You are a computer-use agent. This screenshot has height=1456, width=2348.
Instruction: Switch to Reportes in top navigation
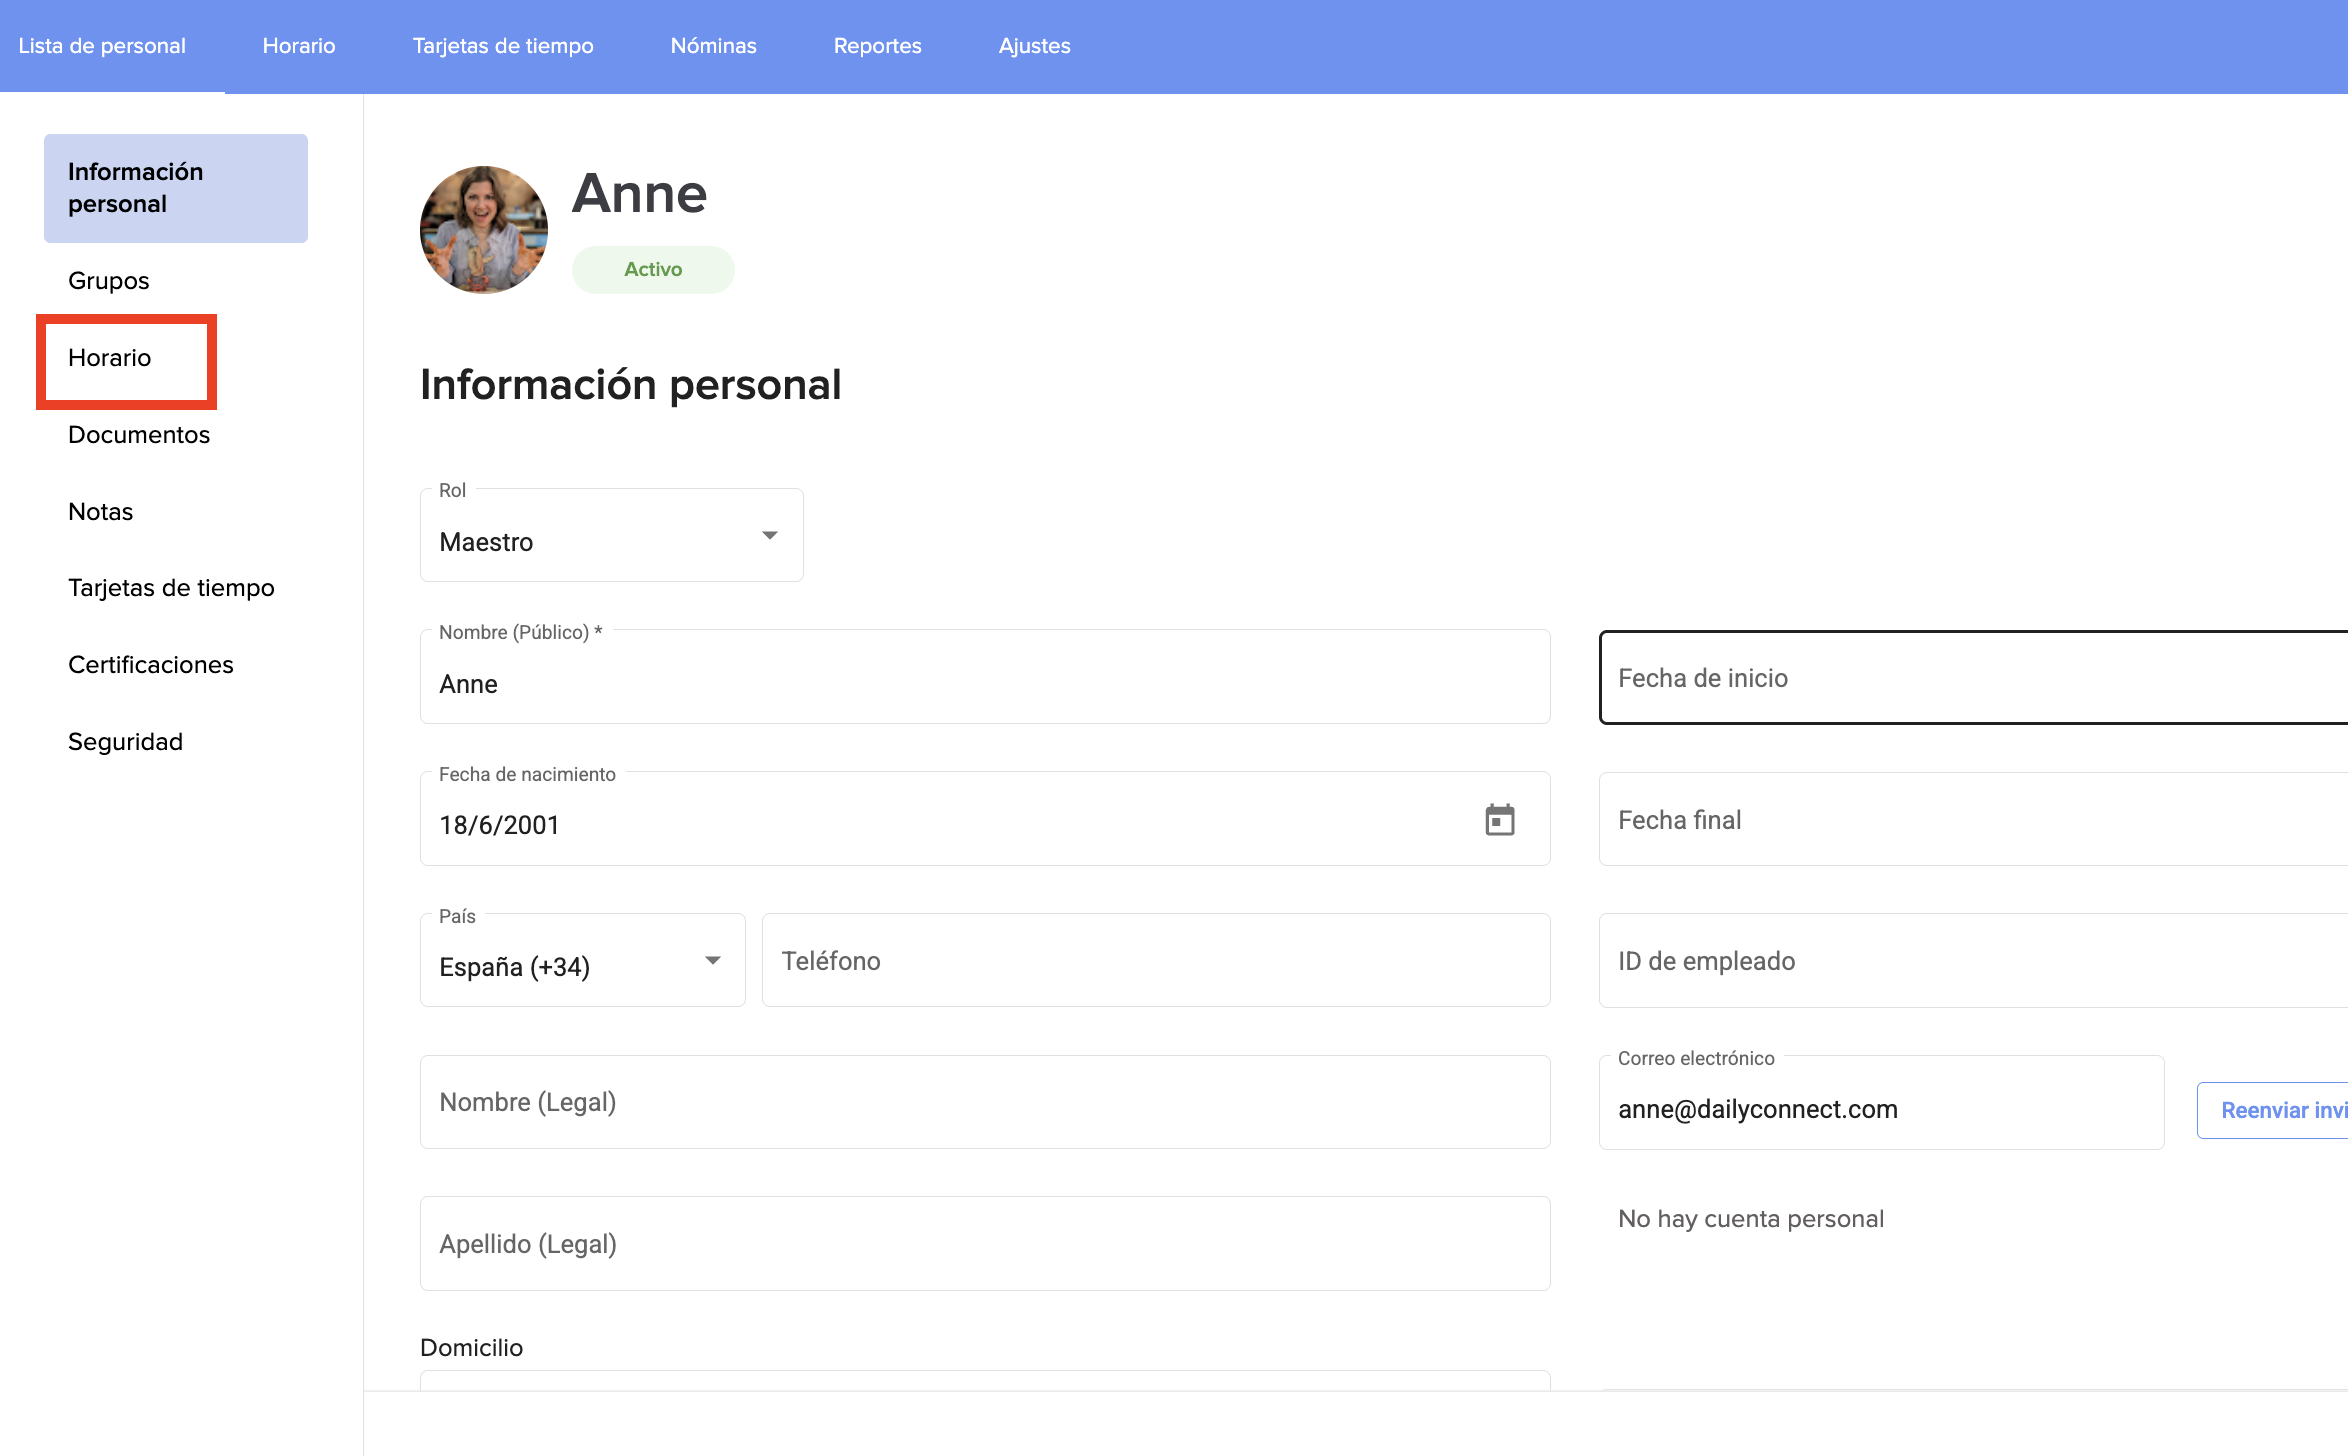tap(877, 46)
